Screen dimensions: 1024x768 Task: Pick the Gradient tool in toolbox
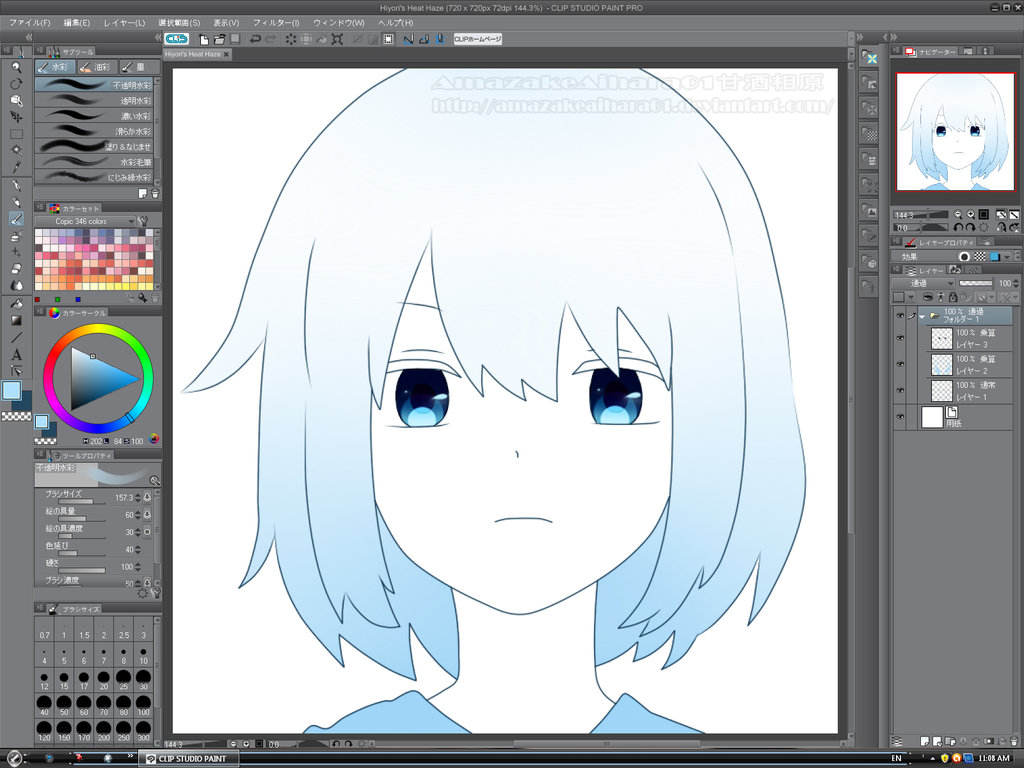coord(16,320)
